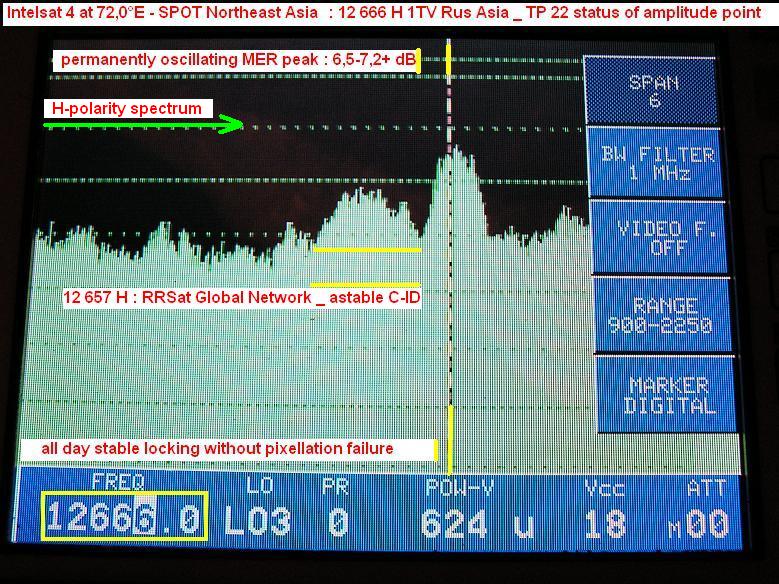The width and height of the screenshot is (779, 584).
Task: Toggle the VIDEO F. OFF setting
Action: click(x=658, y=237)
